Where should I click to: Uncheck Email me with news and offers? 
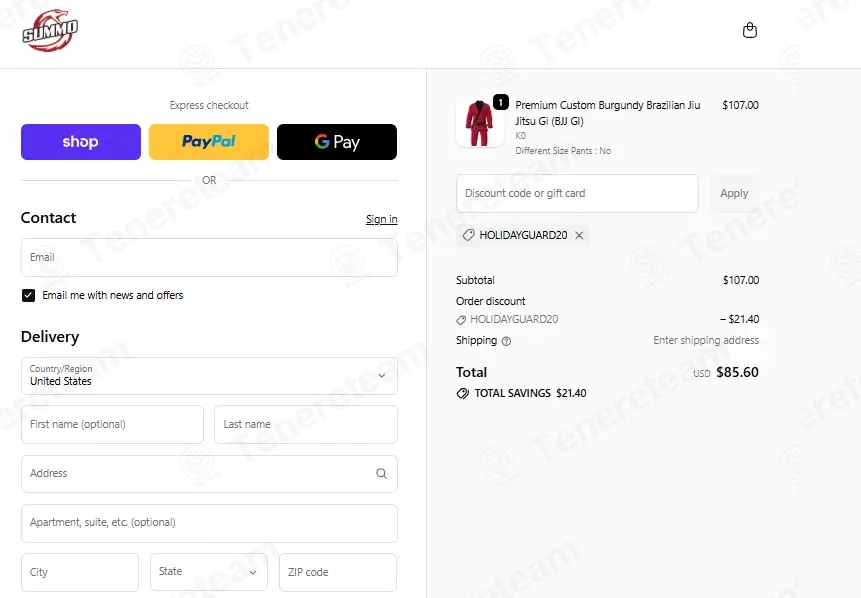28,295
